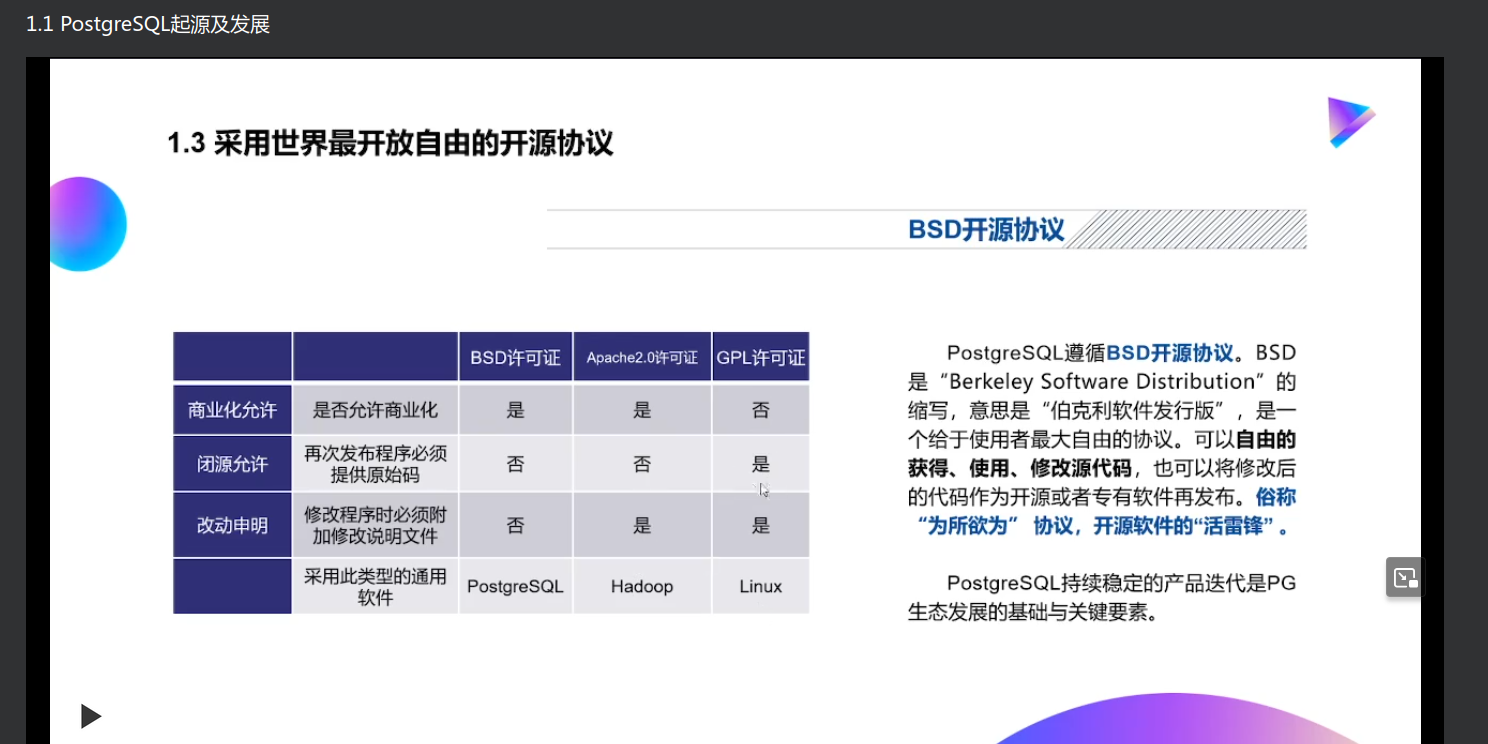Click the PostgreSQL cell in the table
This screenshot has width=1488, height=744.
pyautogui.click(x=516, y=587)
